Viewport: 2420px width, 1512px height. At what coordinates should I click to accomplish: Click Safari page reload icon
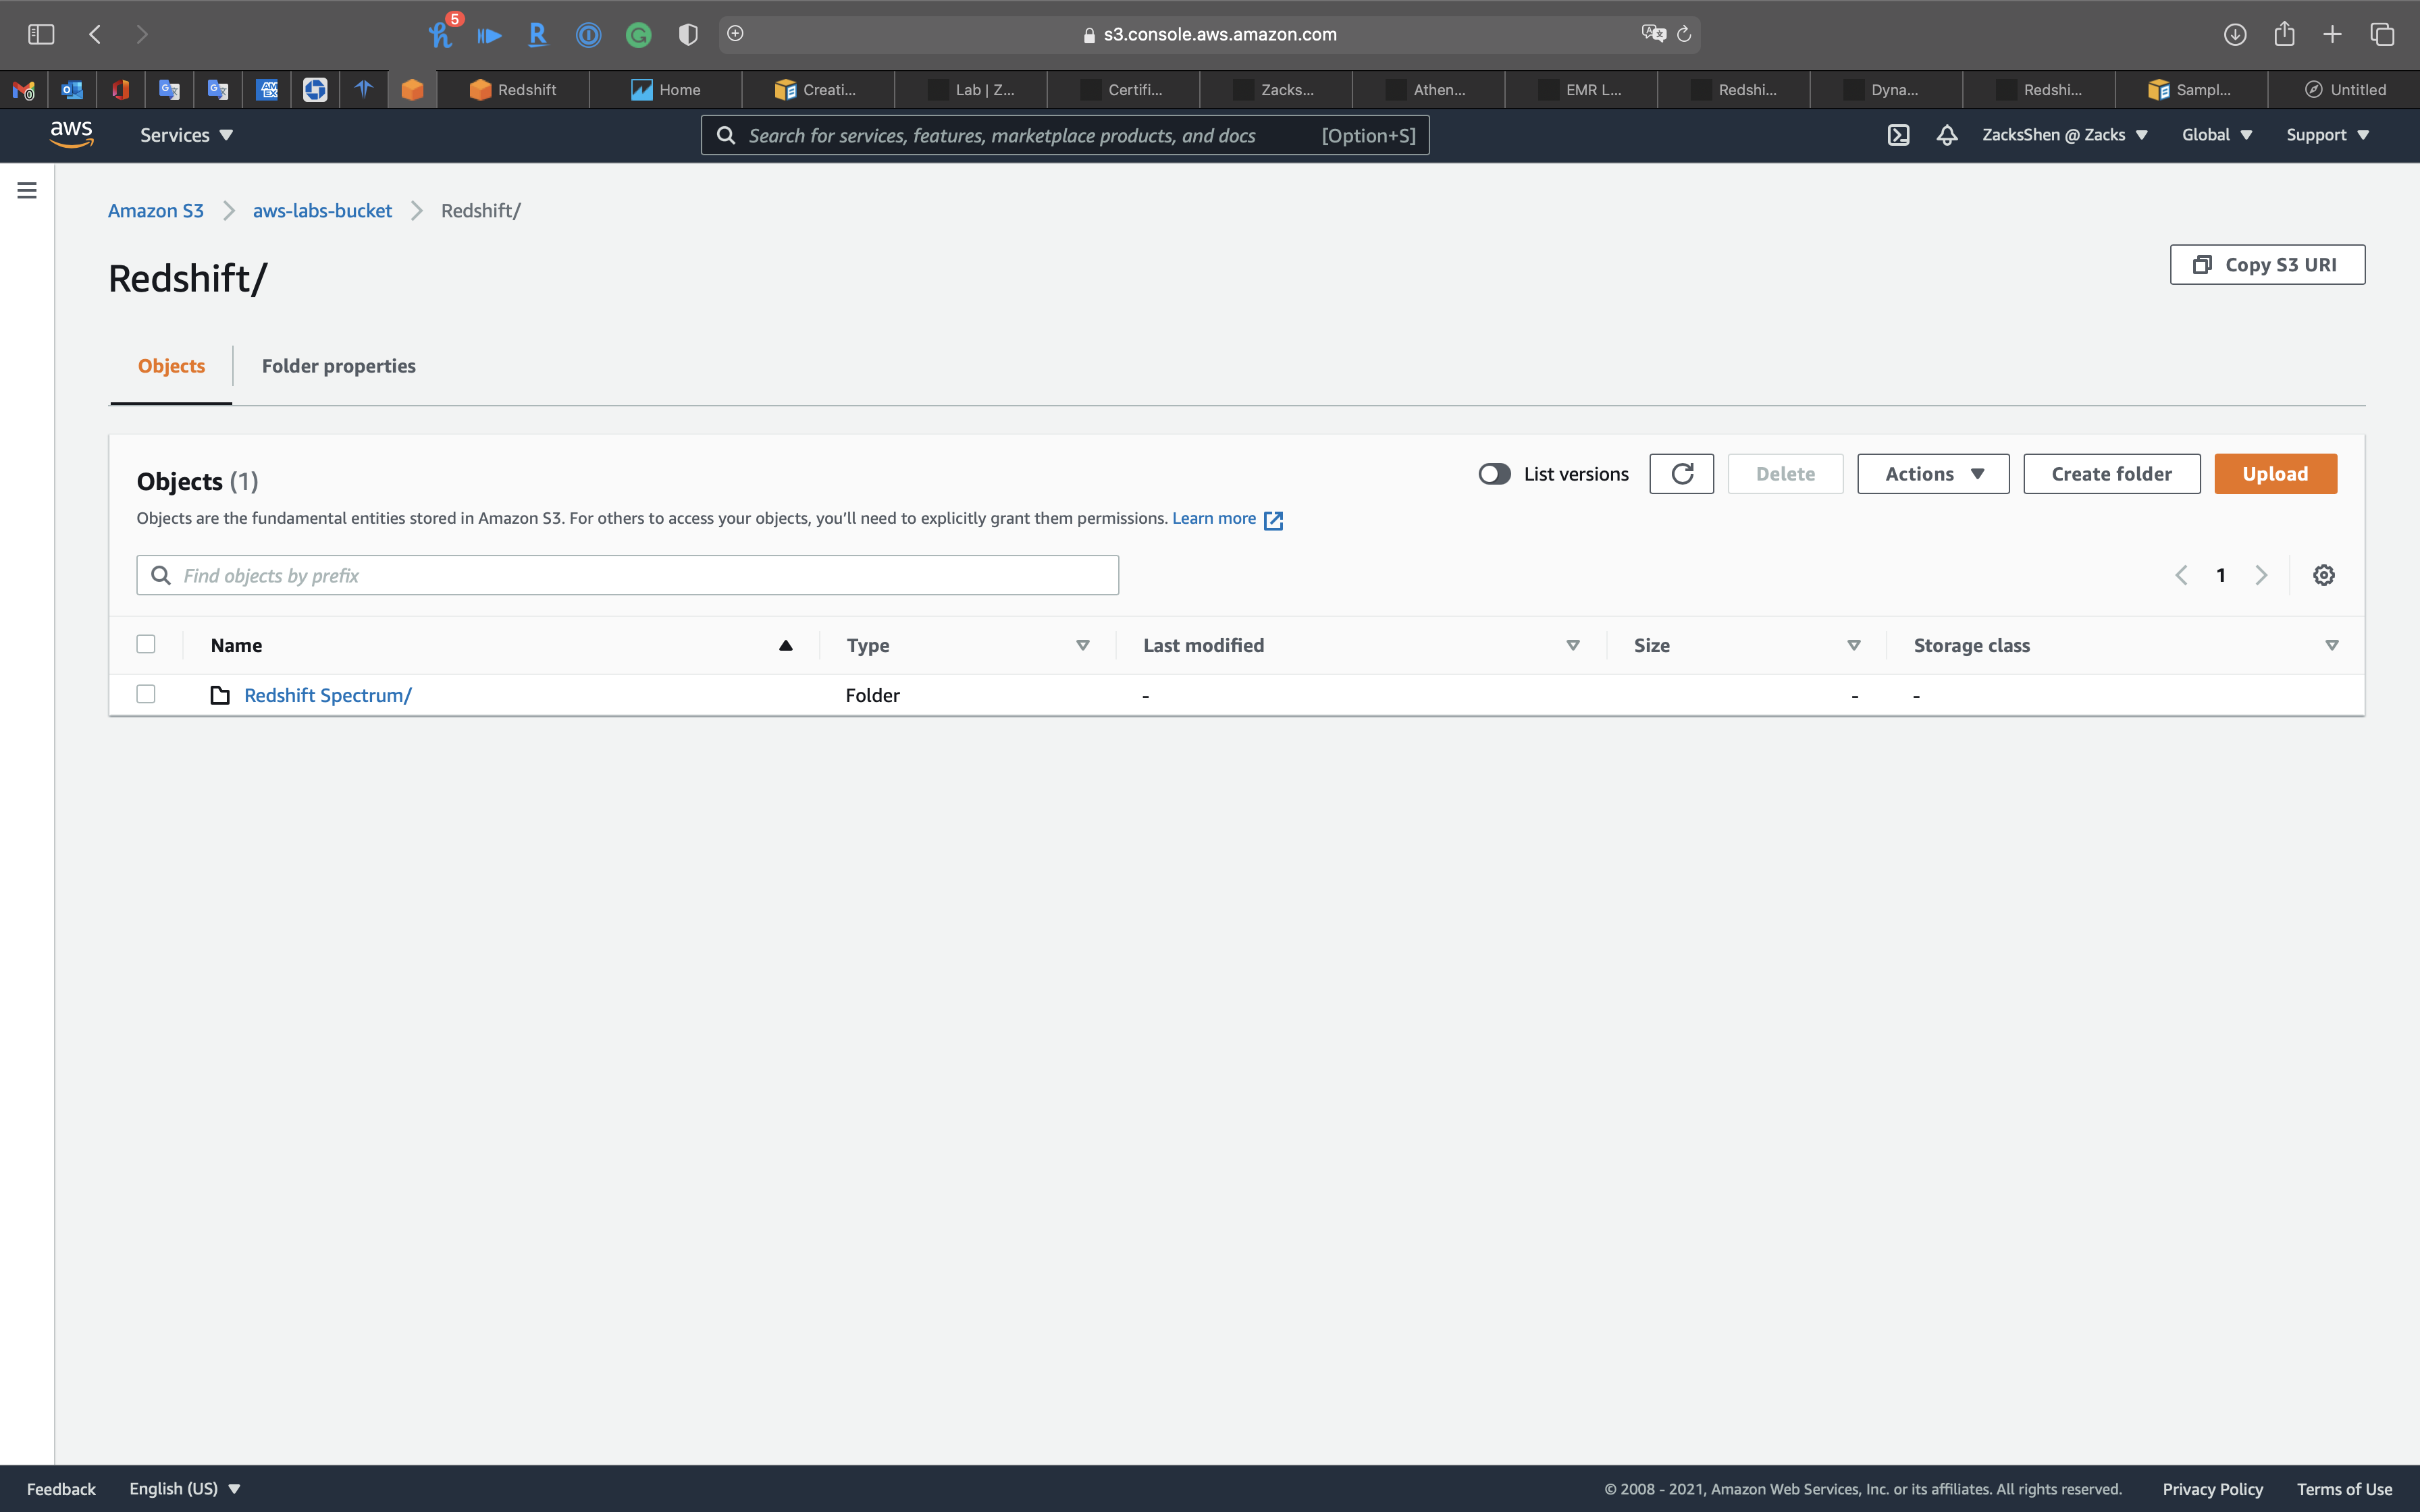tap(1684, 34)
